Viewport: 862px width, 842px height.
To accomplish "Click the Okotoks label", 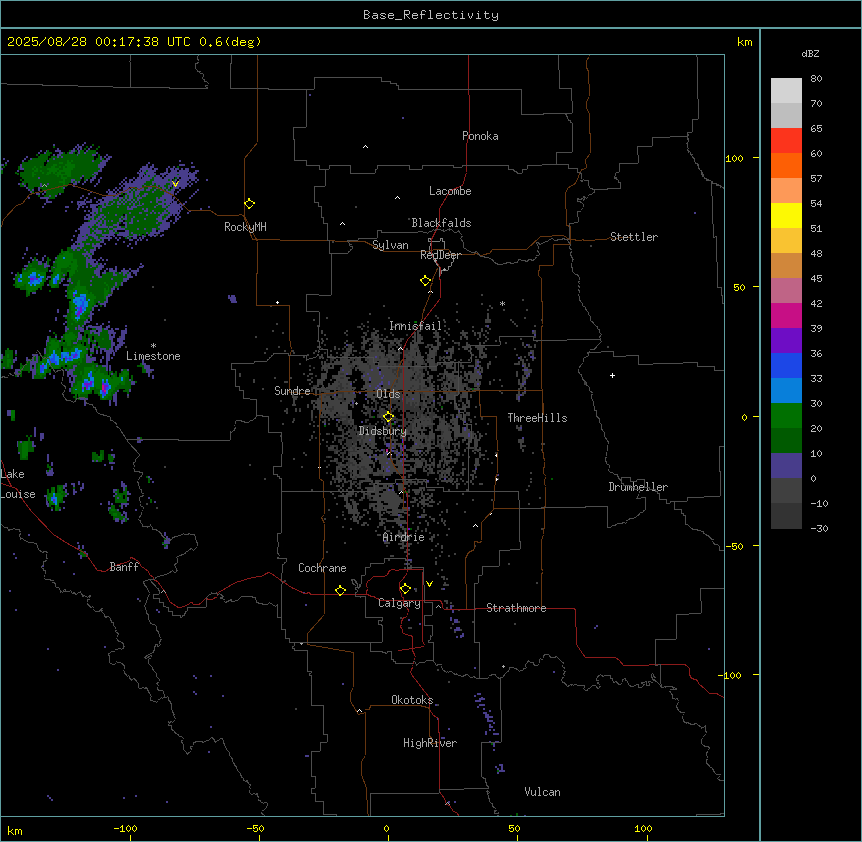I will pyautogui.click(x=412, y=700).
